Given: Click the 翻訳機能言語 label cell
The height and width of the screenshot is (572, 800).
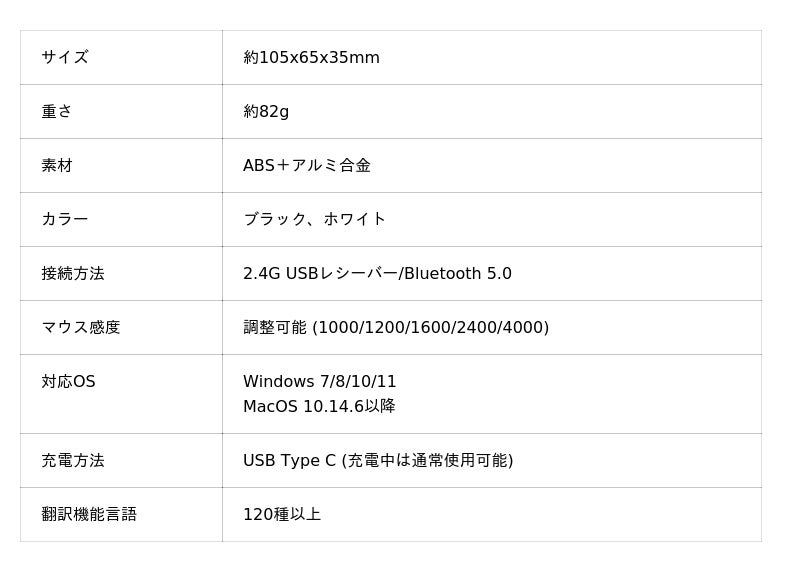Looking at the screenshot, I should (x=89, y=514).
